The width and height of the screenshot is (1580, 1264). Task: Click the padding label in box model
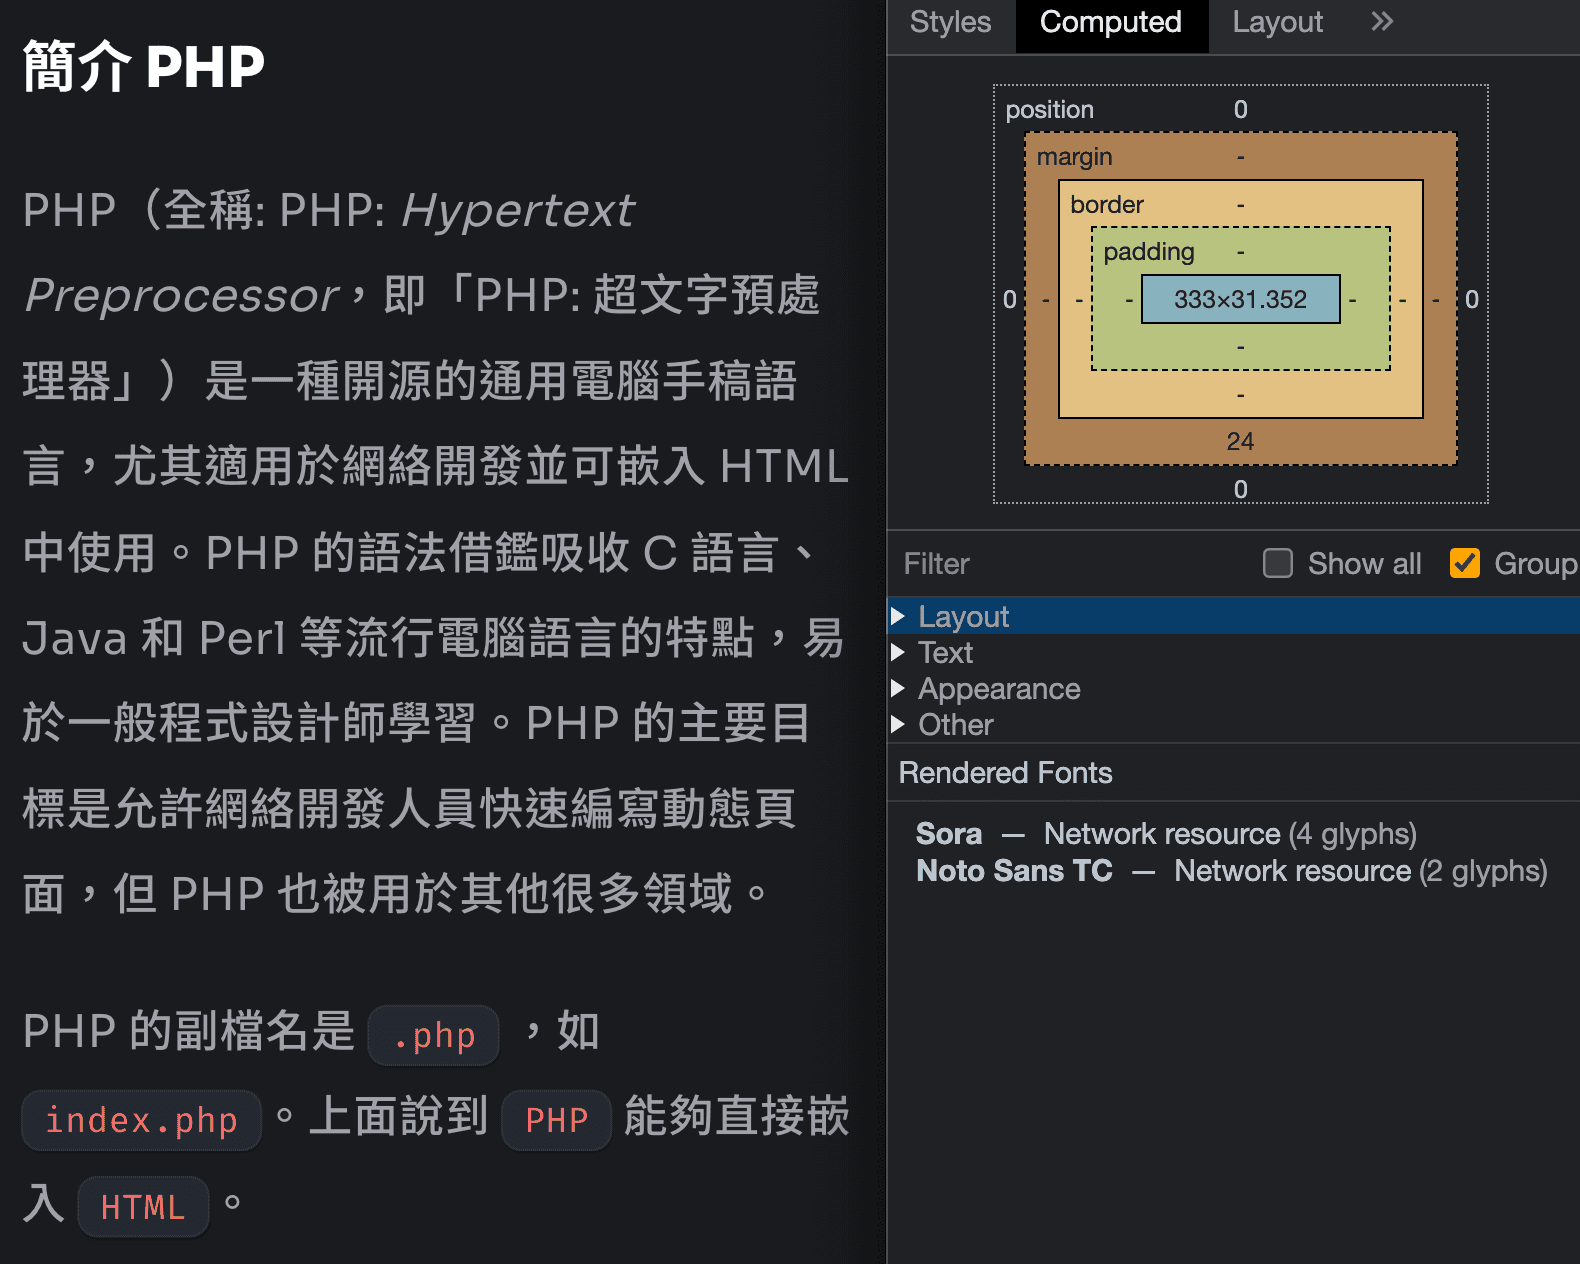[x=1149, y=252]
